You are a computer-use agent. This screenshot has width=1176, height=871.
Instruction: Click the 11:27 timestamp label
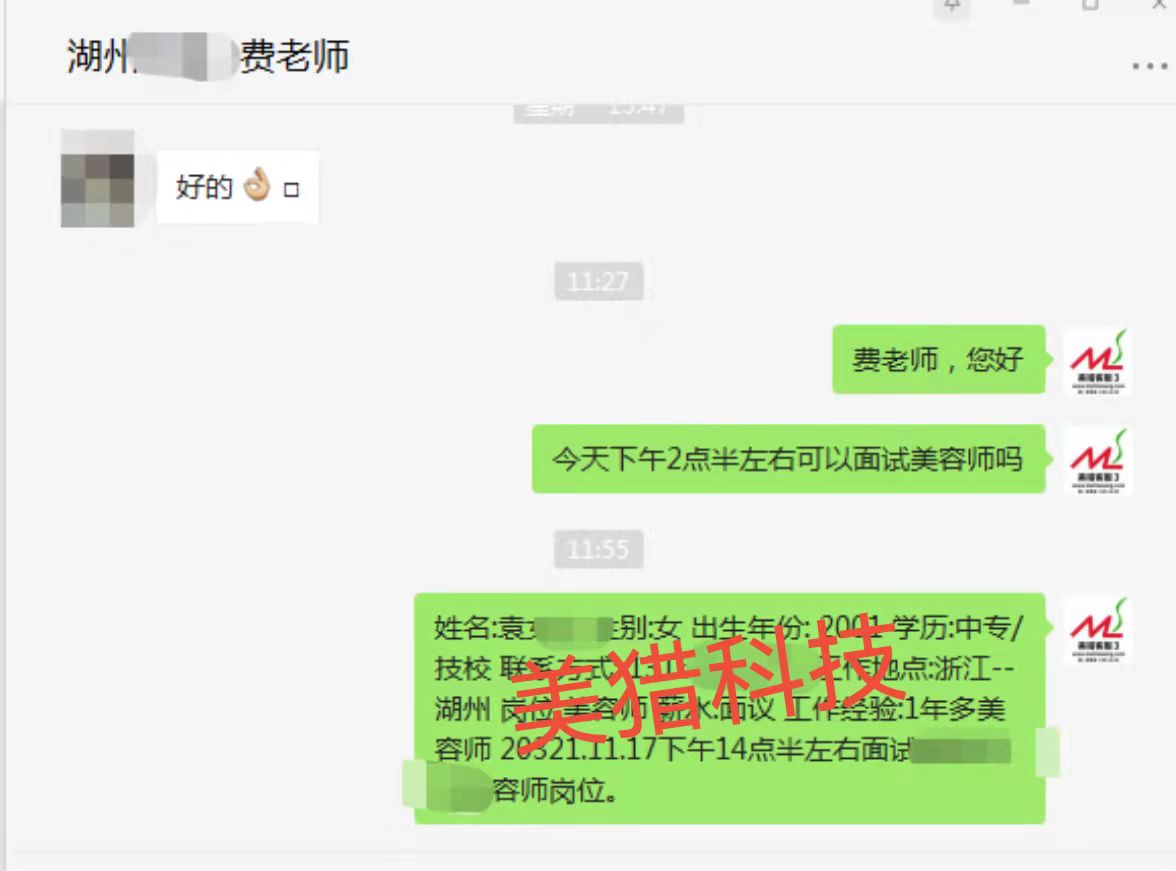(598, 281)
